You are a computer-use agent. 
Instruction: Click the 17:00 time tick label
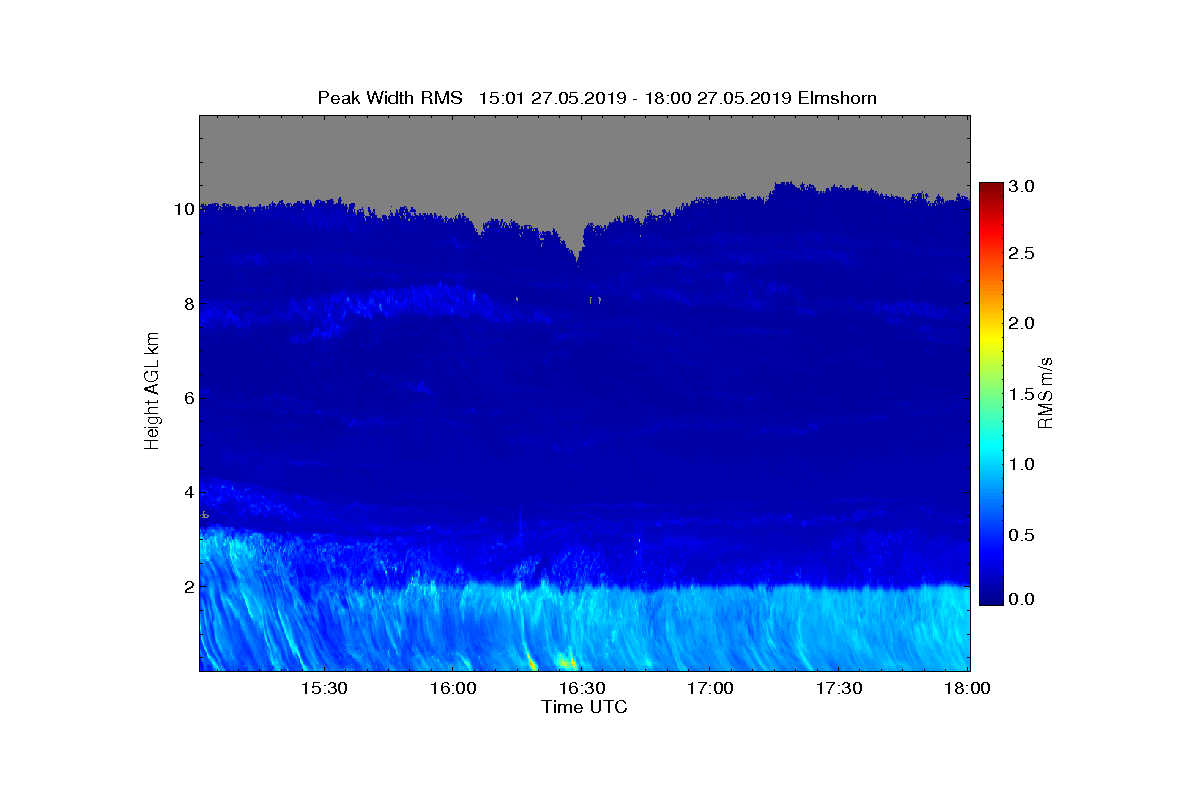point(711,689)
